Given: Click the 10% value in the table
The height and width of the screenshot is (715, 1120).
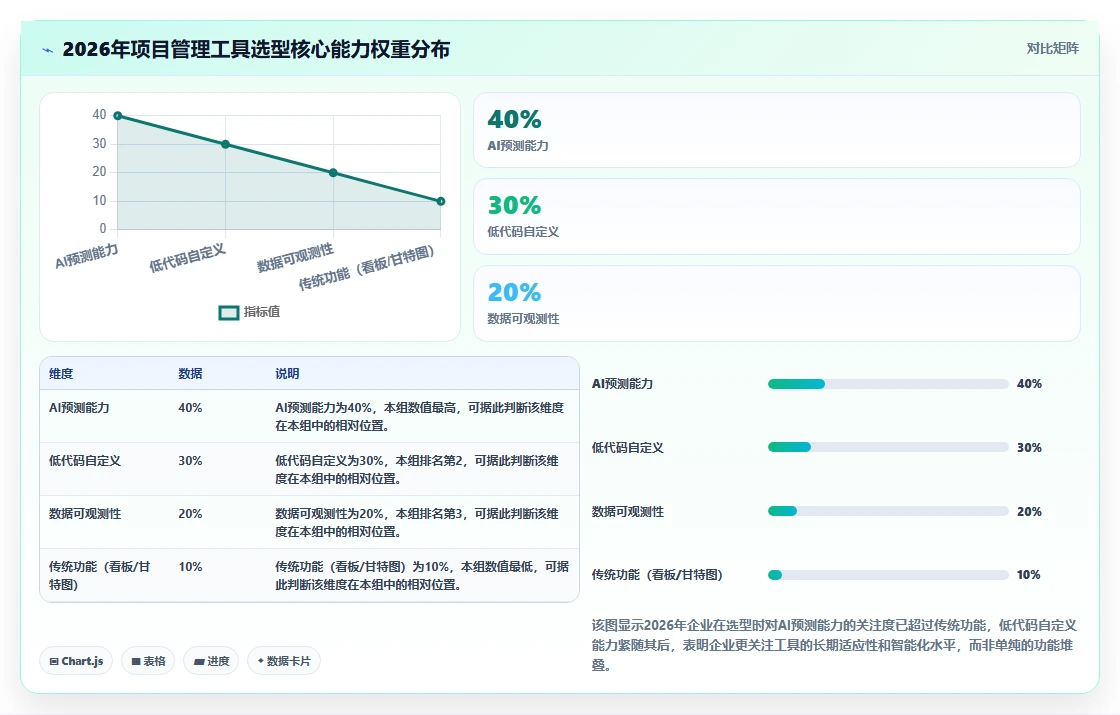Looking at the screenshot, I should 190,566.
